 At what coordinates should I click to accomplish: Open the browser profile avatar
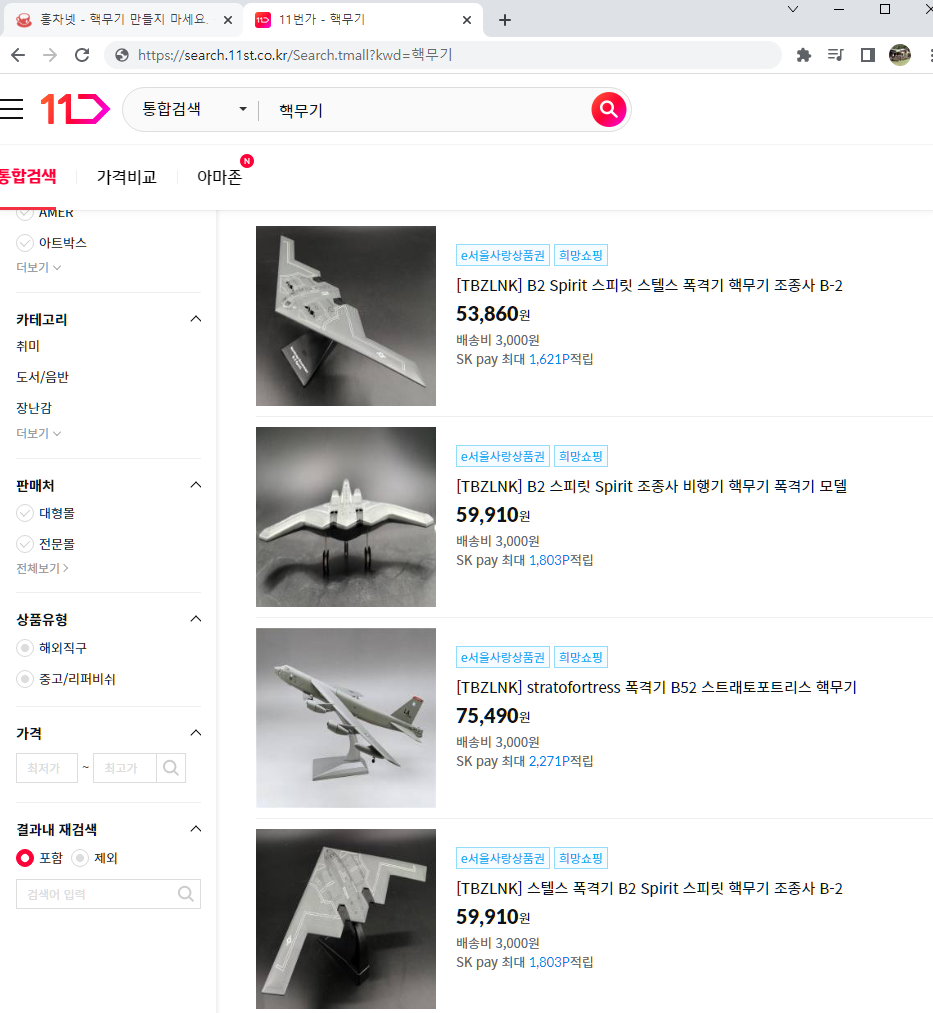pyautogui.click(x=899, y=55)
